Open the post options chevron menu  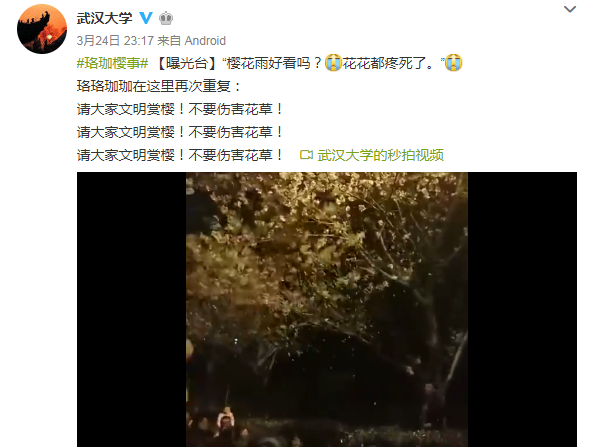[570, 9]
